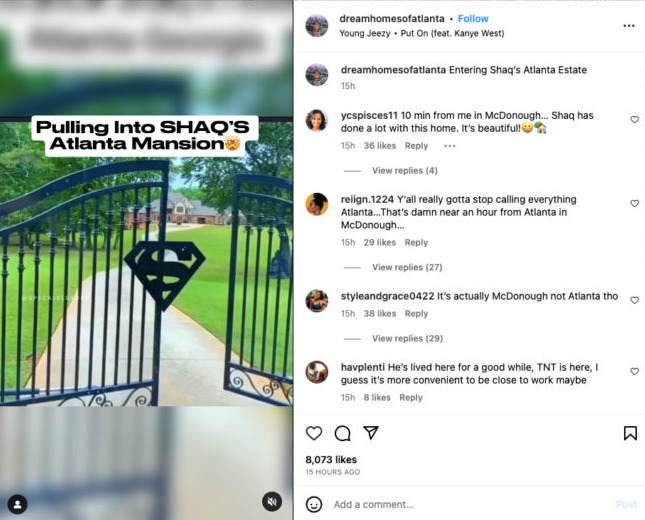Save the post with the bookmark icon
Screen dimensions: 645x520
[630, 433]
